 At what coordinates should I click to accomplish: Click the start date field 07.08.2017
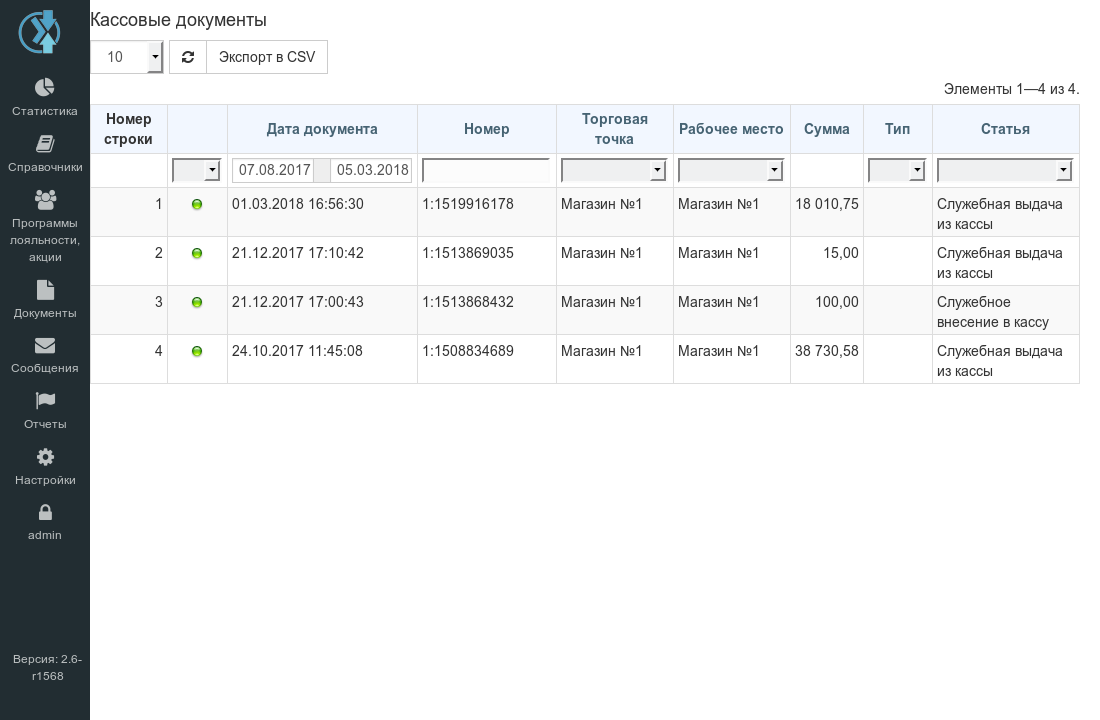(274, 170)
